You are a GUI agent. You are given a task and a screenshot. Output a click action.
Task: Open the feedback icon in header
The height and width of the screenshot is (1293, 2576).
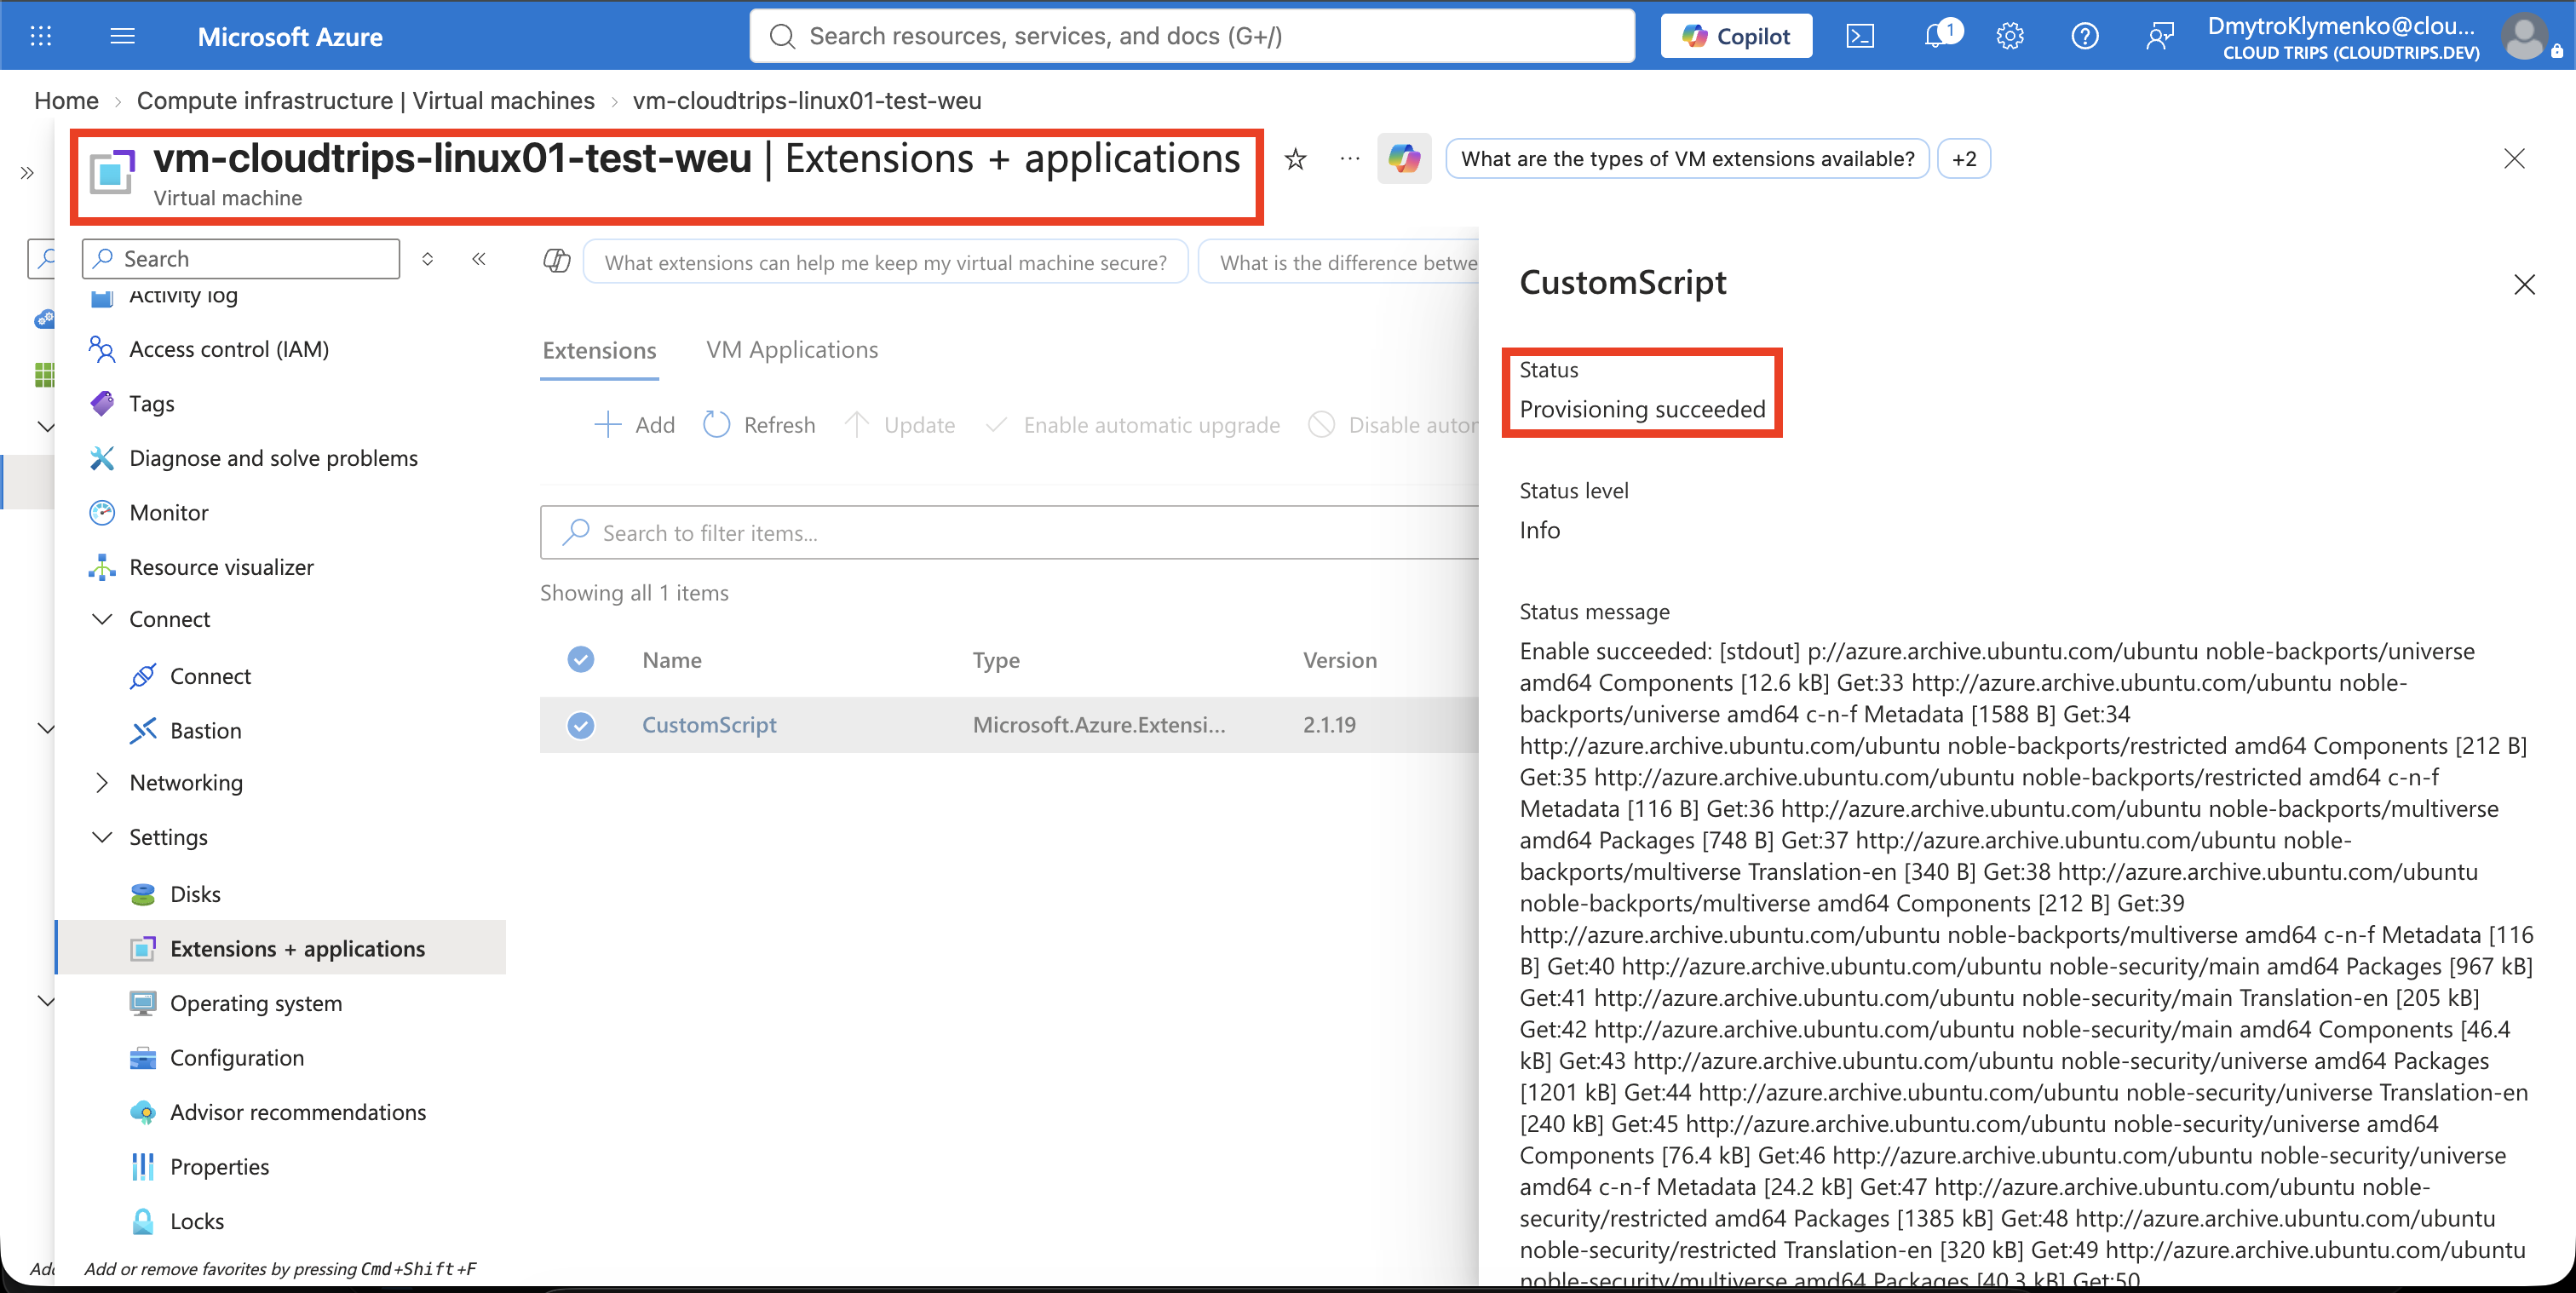point(2160,37)
